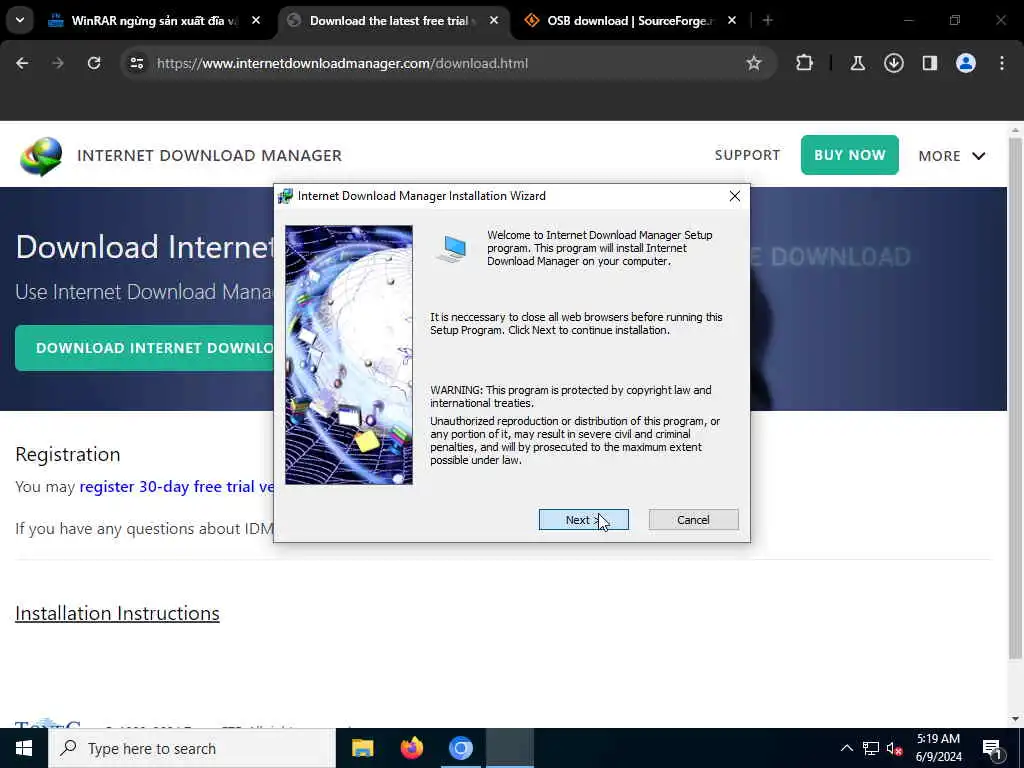
Task: Open the browser profile avatar
Action: pyautogui.click(x=965, y=63)
